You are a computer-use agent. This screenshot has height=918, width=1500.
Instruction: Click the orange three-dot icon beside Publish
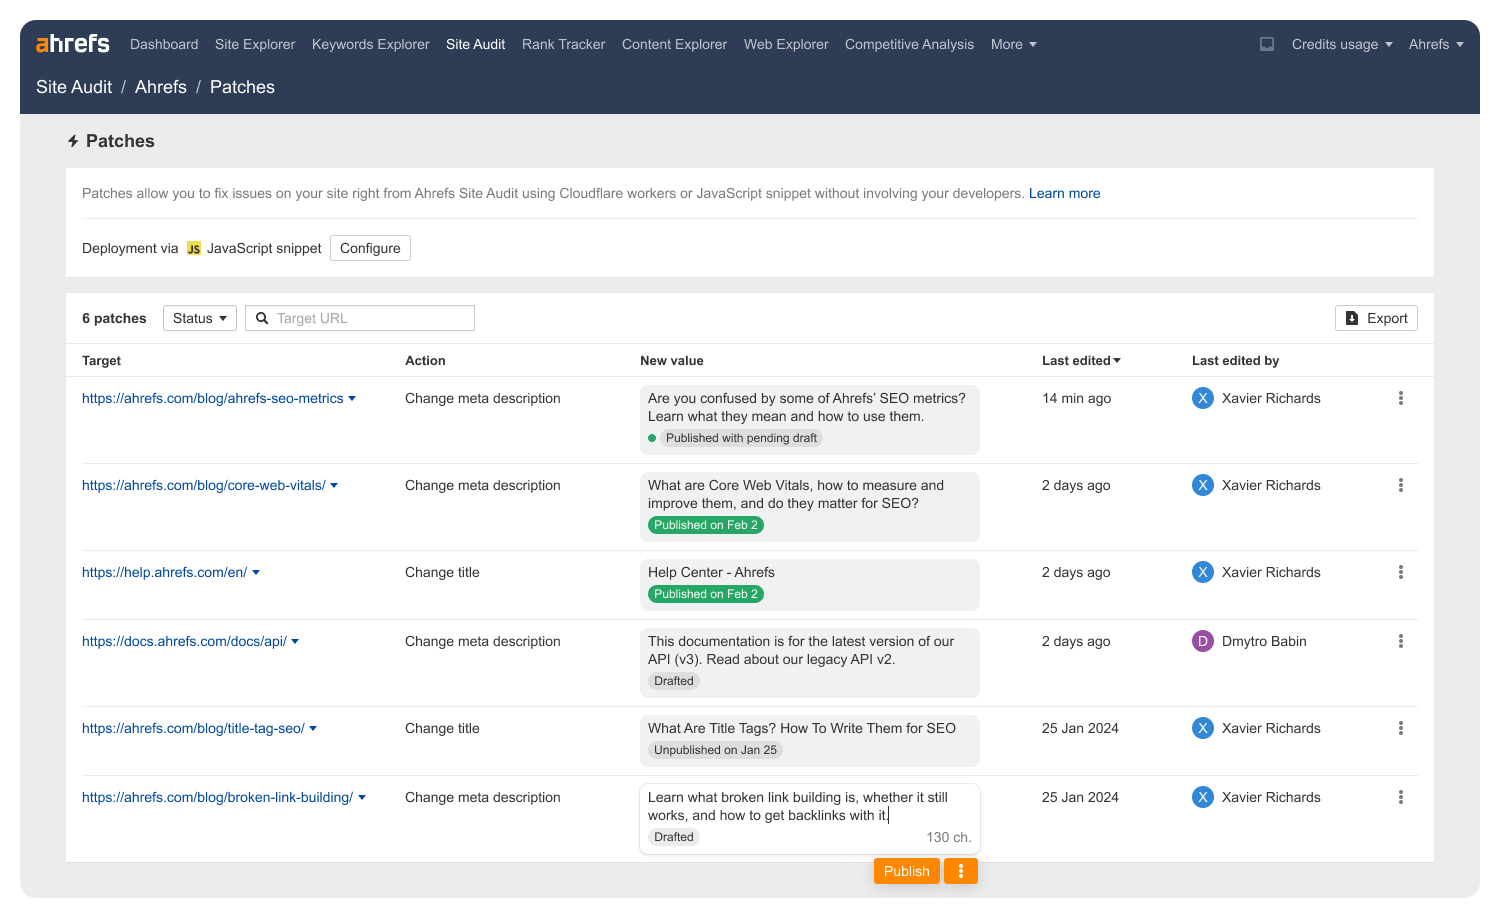960,870
